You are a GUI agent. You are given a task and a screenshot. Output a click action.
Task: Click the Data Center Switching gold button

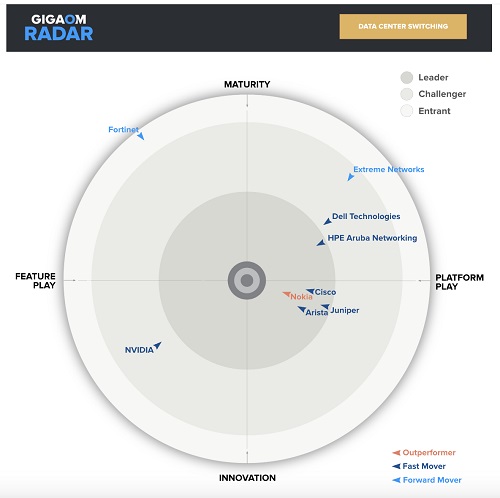(x=403, y=26)
